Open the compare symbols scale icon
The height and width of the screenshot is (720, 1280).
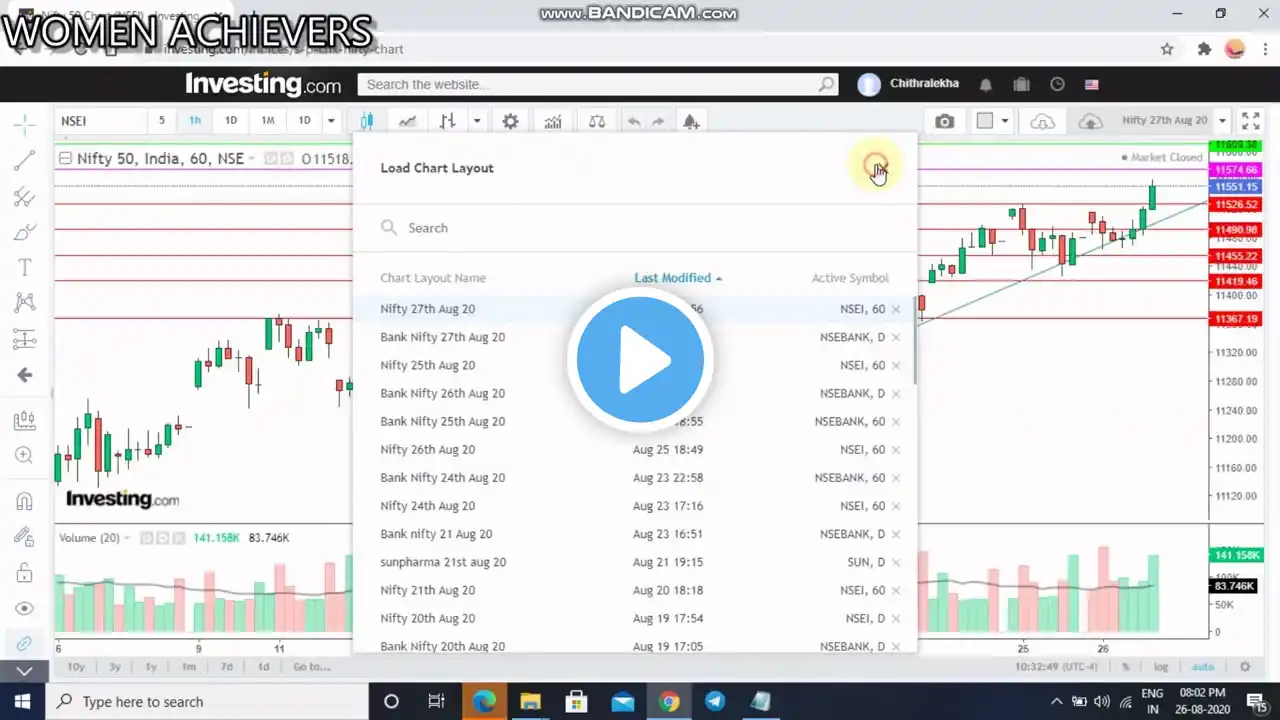coord(597,121)
